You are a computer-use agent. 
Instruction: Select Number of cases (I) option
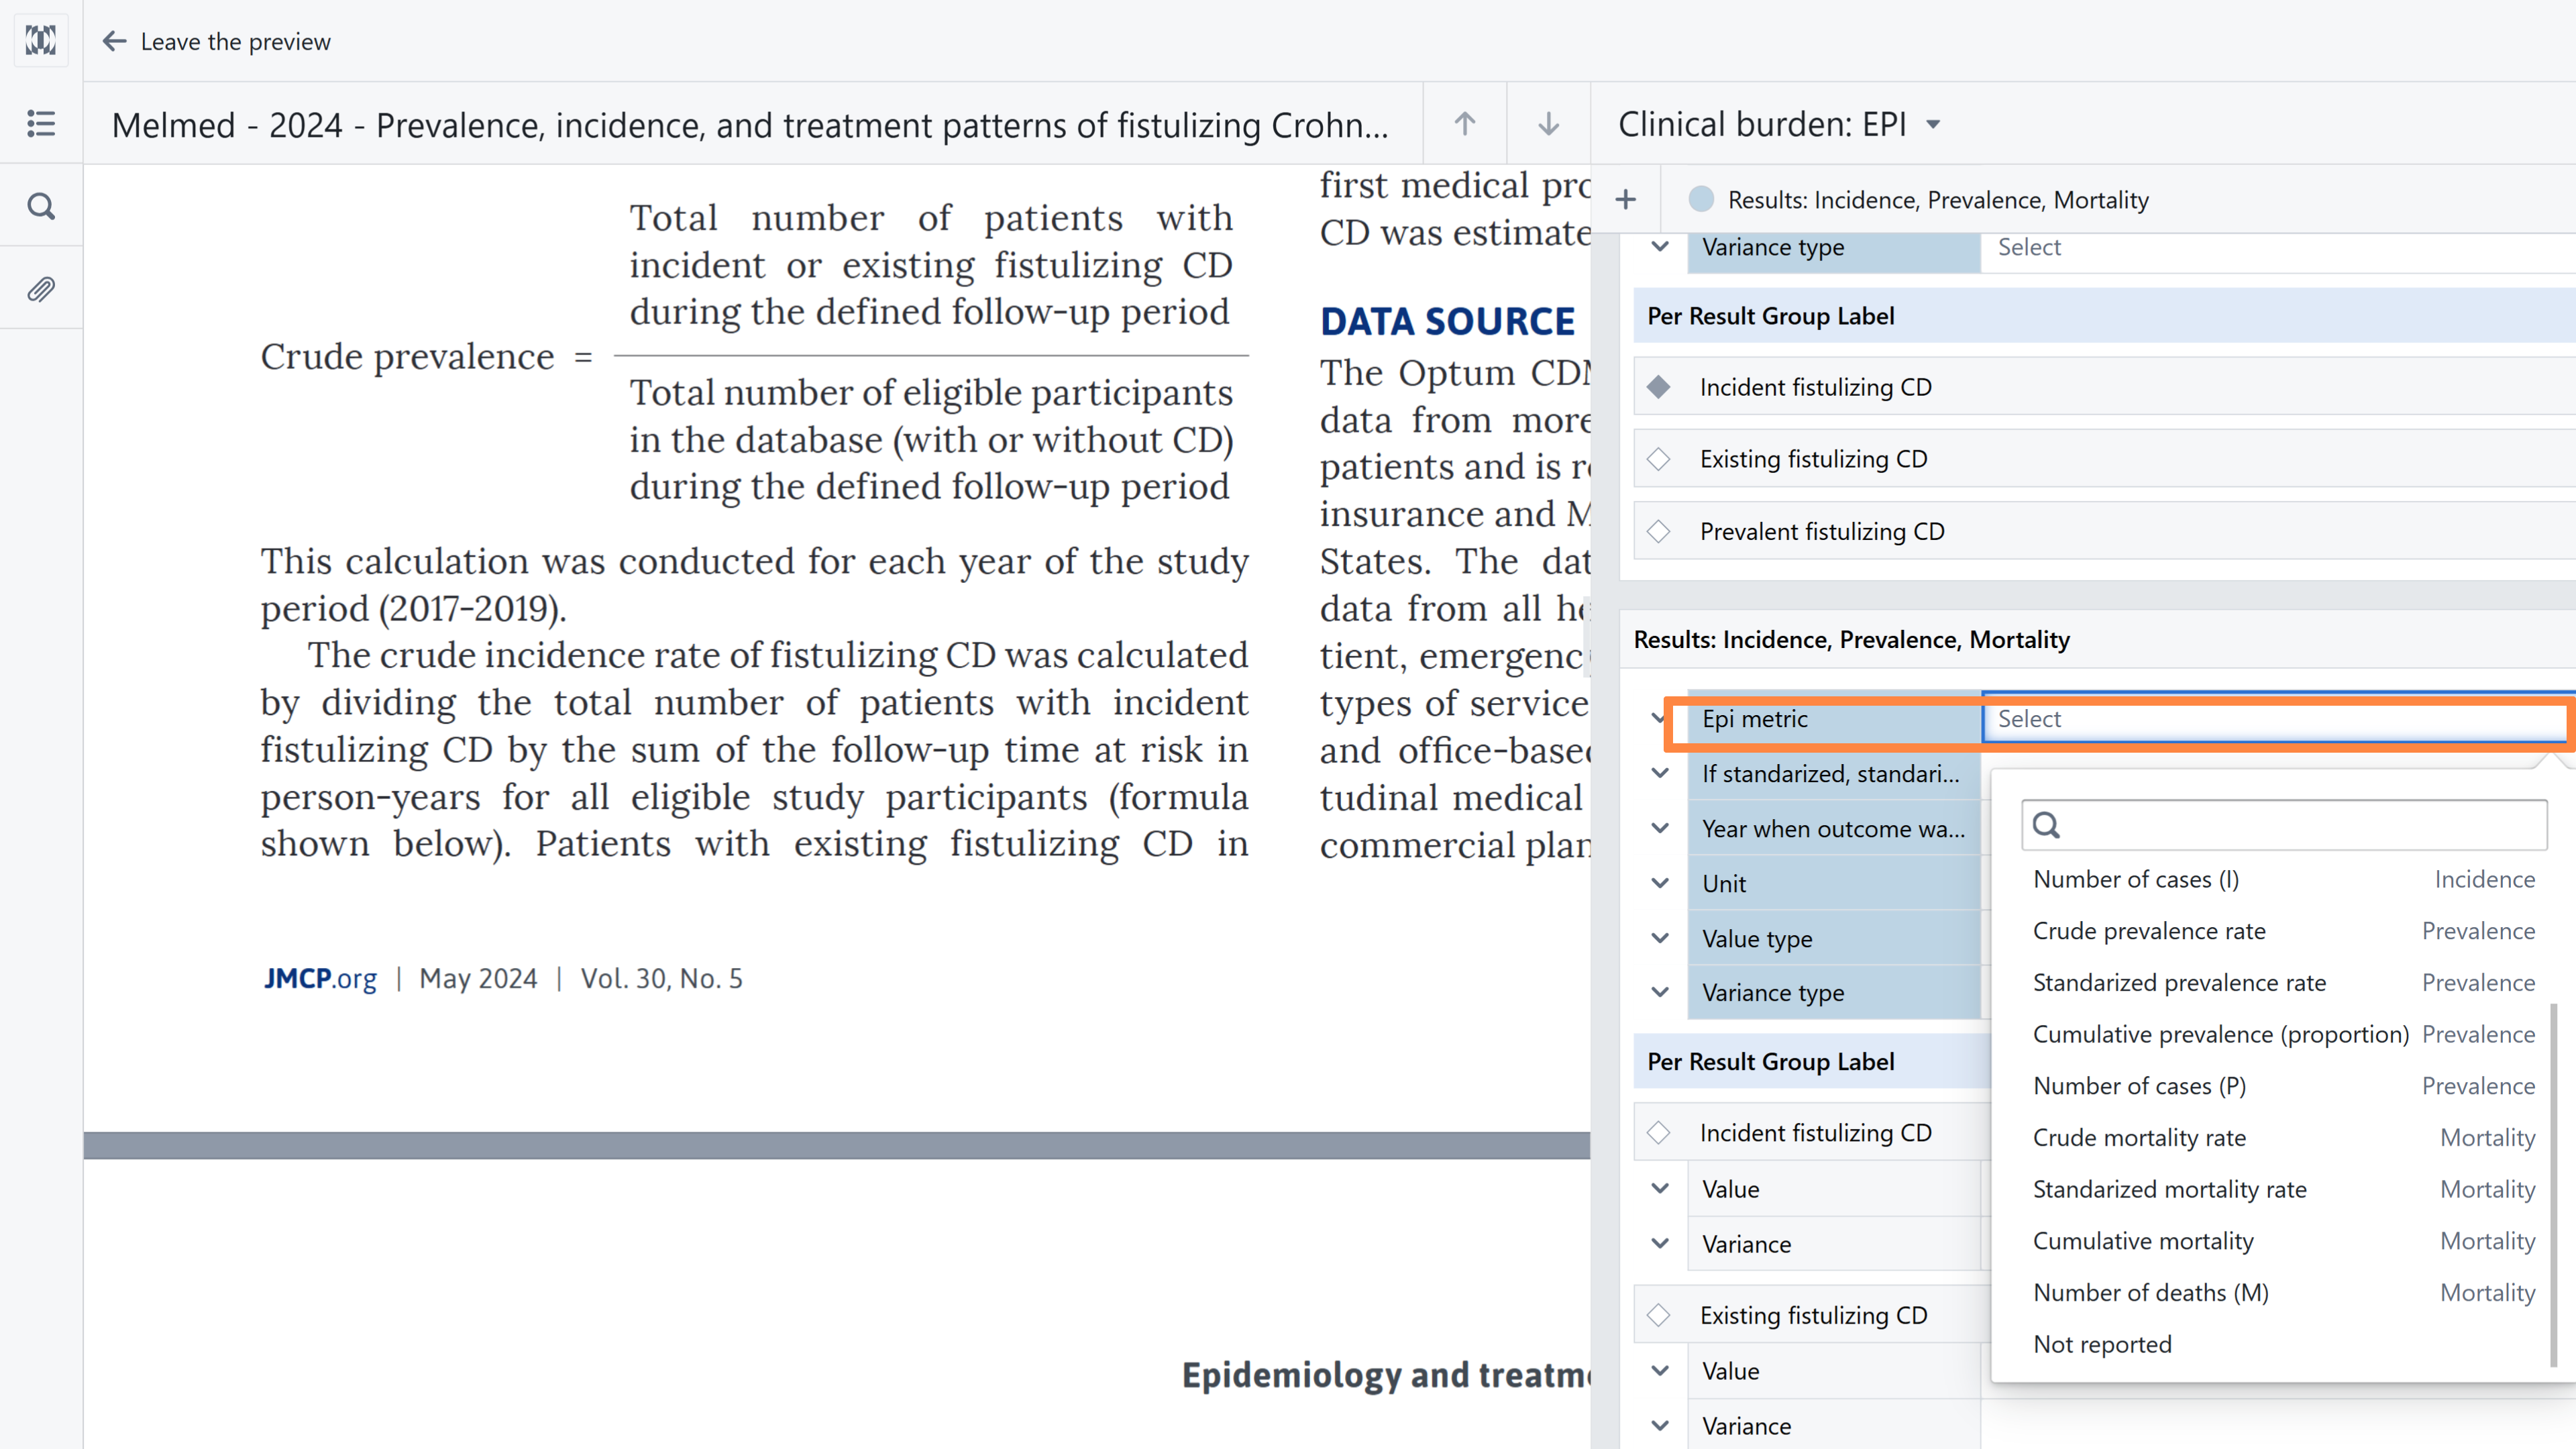tap(2284, 879)
